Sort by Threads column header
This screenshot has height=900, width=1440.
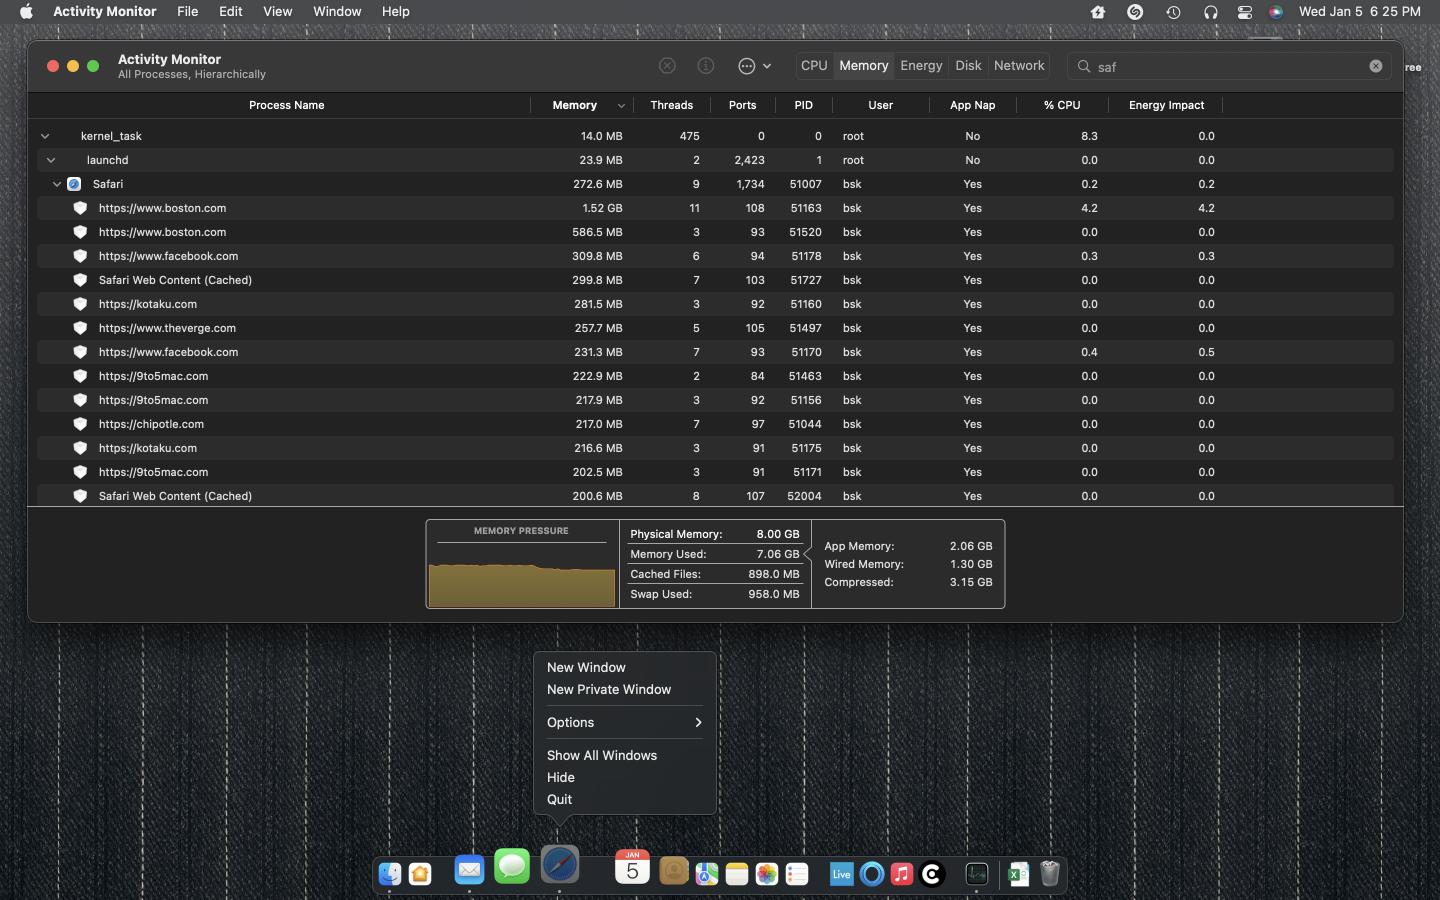671,105
